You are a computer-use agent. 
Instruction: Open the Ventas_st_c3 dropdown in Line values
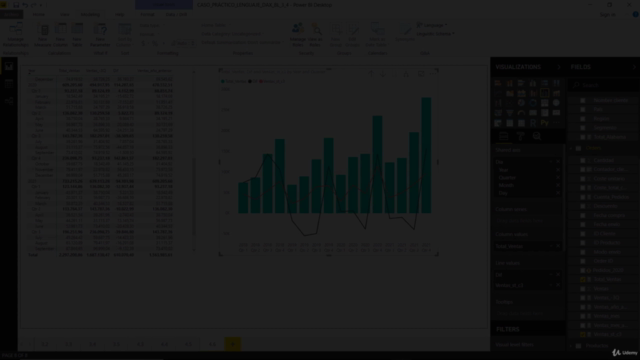551,285
